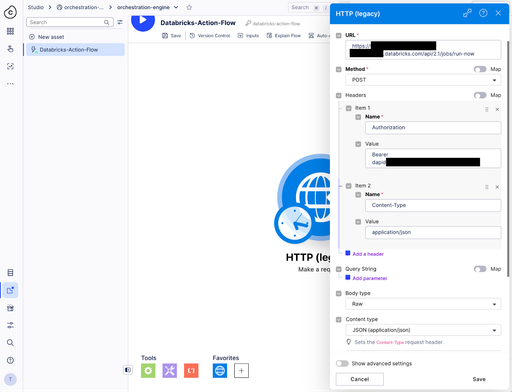
Task: Open the apps grid icon in sidebar
Action: point(10,31)
